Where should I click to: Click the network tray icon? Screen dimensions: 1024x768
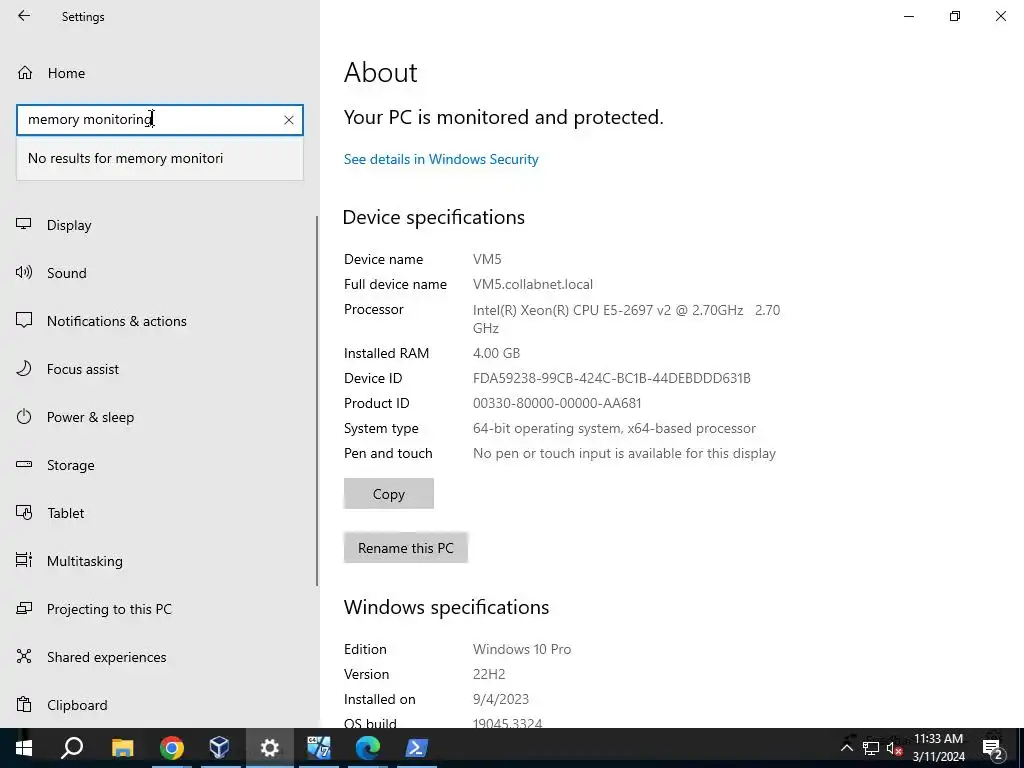870,748
